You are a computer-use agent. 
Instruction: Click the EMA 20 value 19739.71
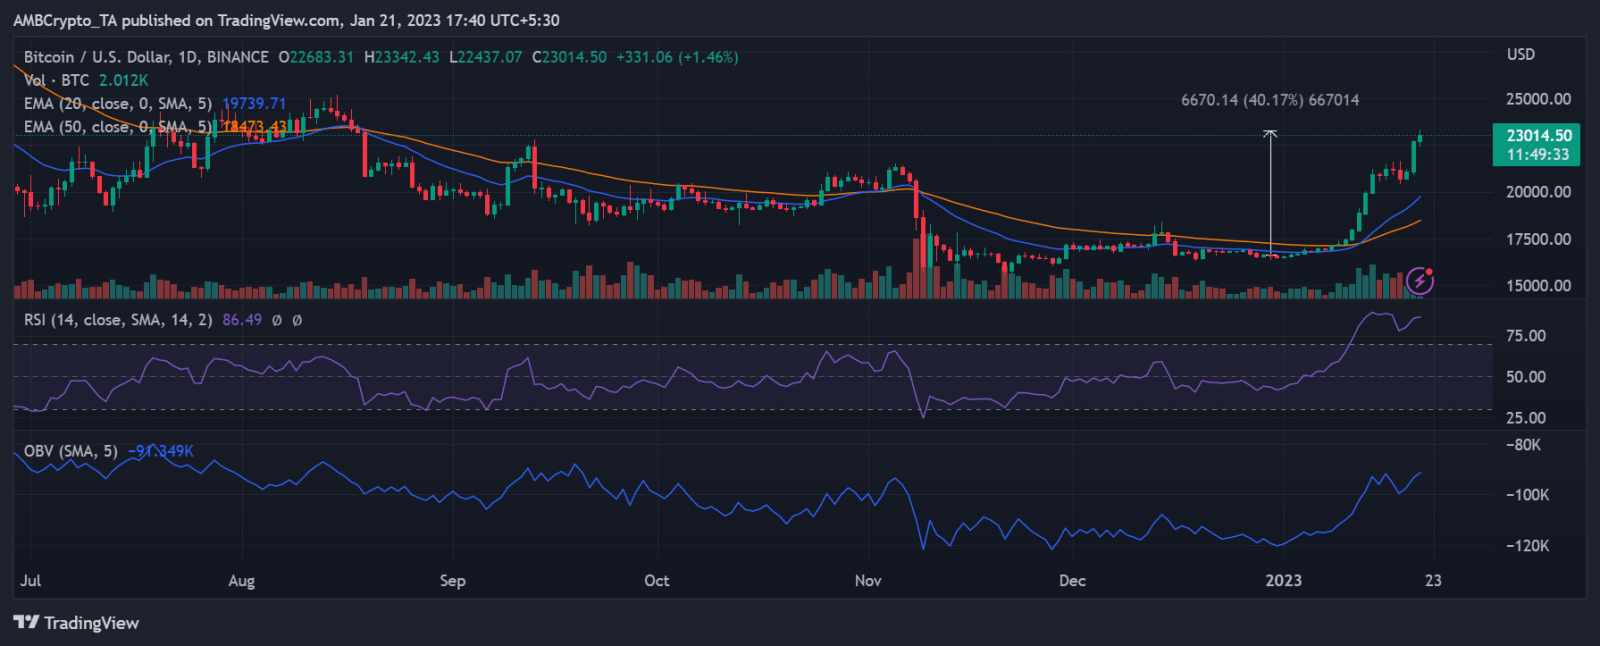(x=254, y=103)
